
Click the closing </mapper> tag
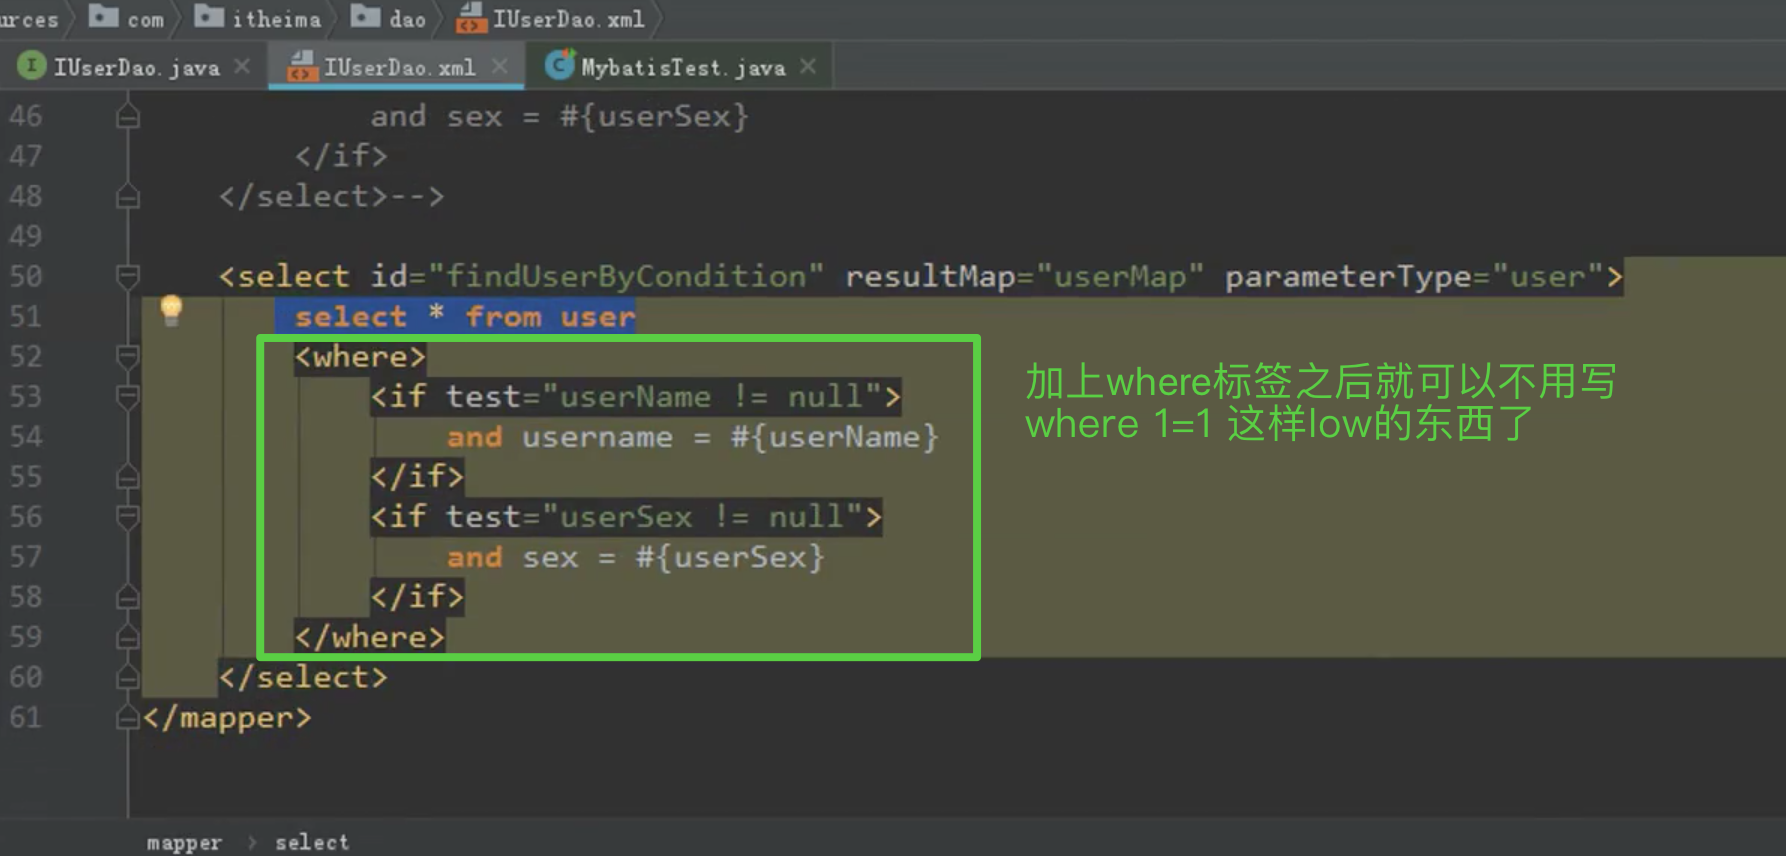[227, 717]
